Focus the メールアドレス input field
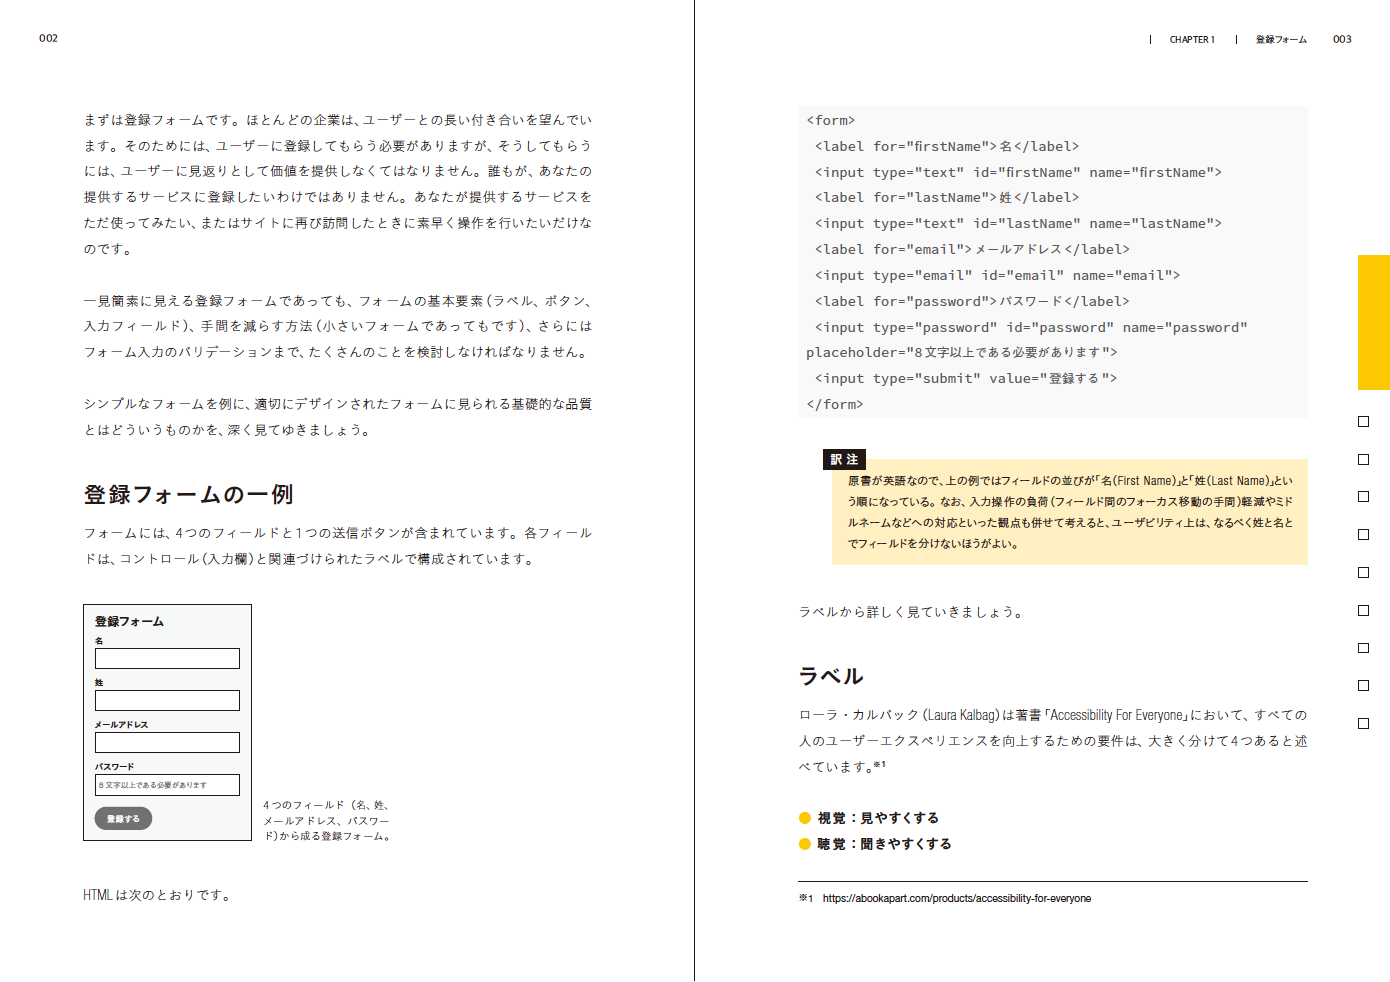This screenshot has height=982, width=1390. (x=167, y=742)
